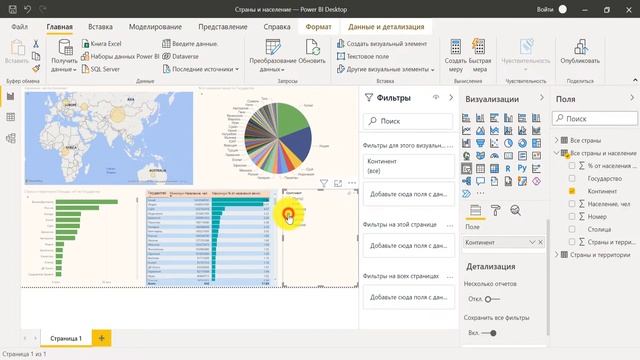Click the Save icon in title bar
The height and width of the screenshot is (360, 640).
[x=13, y=9]
